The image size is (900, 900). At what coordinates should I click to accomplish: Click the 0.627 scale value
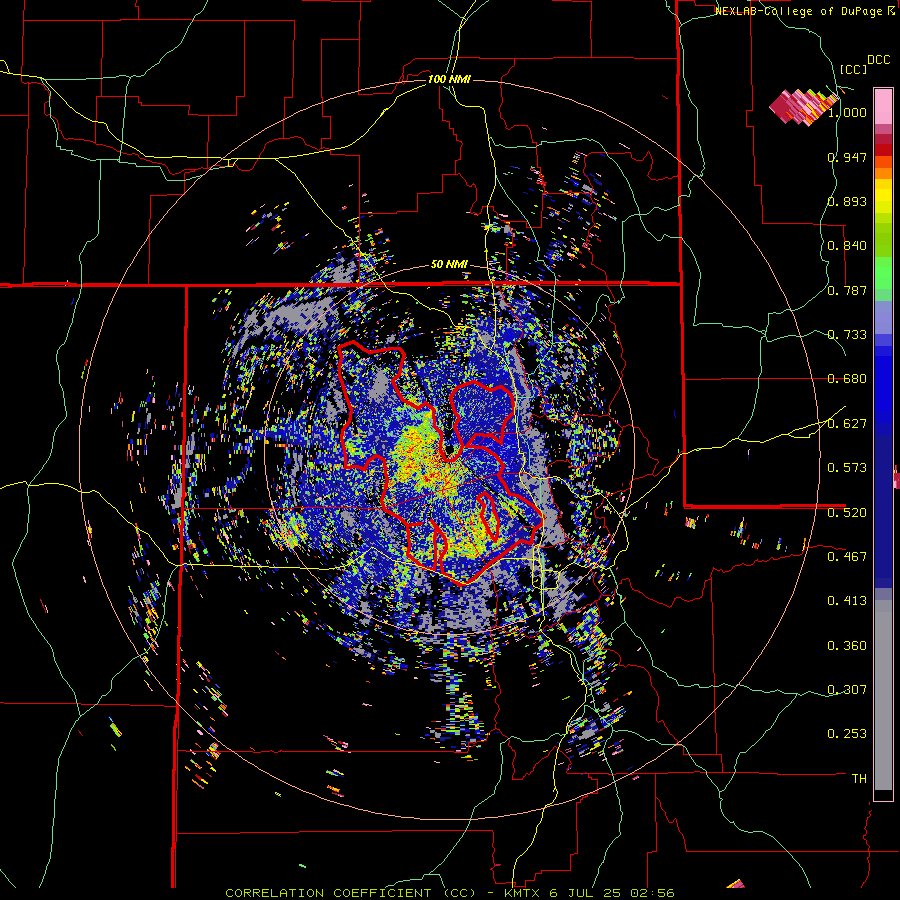pyautogui.click(x=847, y=424)
